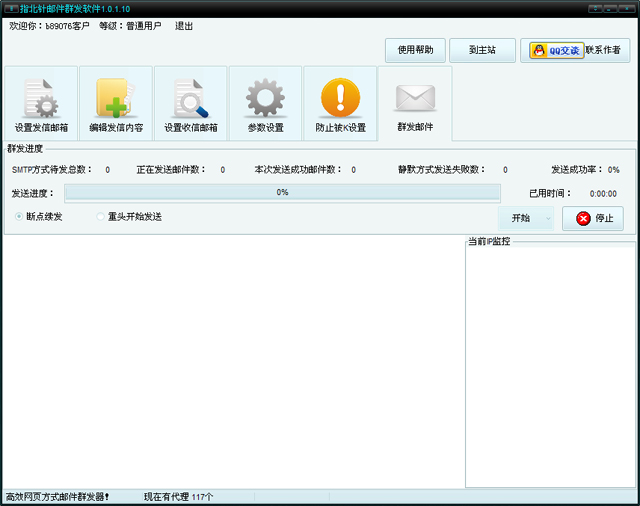Click the 退出 logout link
Viewport: 640px width, 506px height.
coord(184,26)
